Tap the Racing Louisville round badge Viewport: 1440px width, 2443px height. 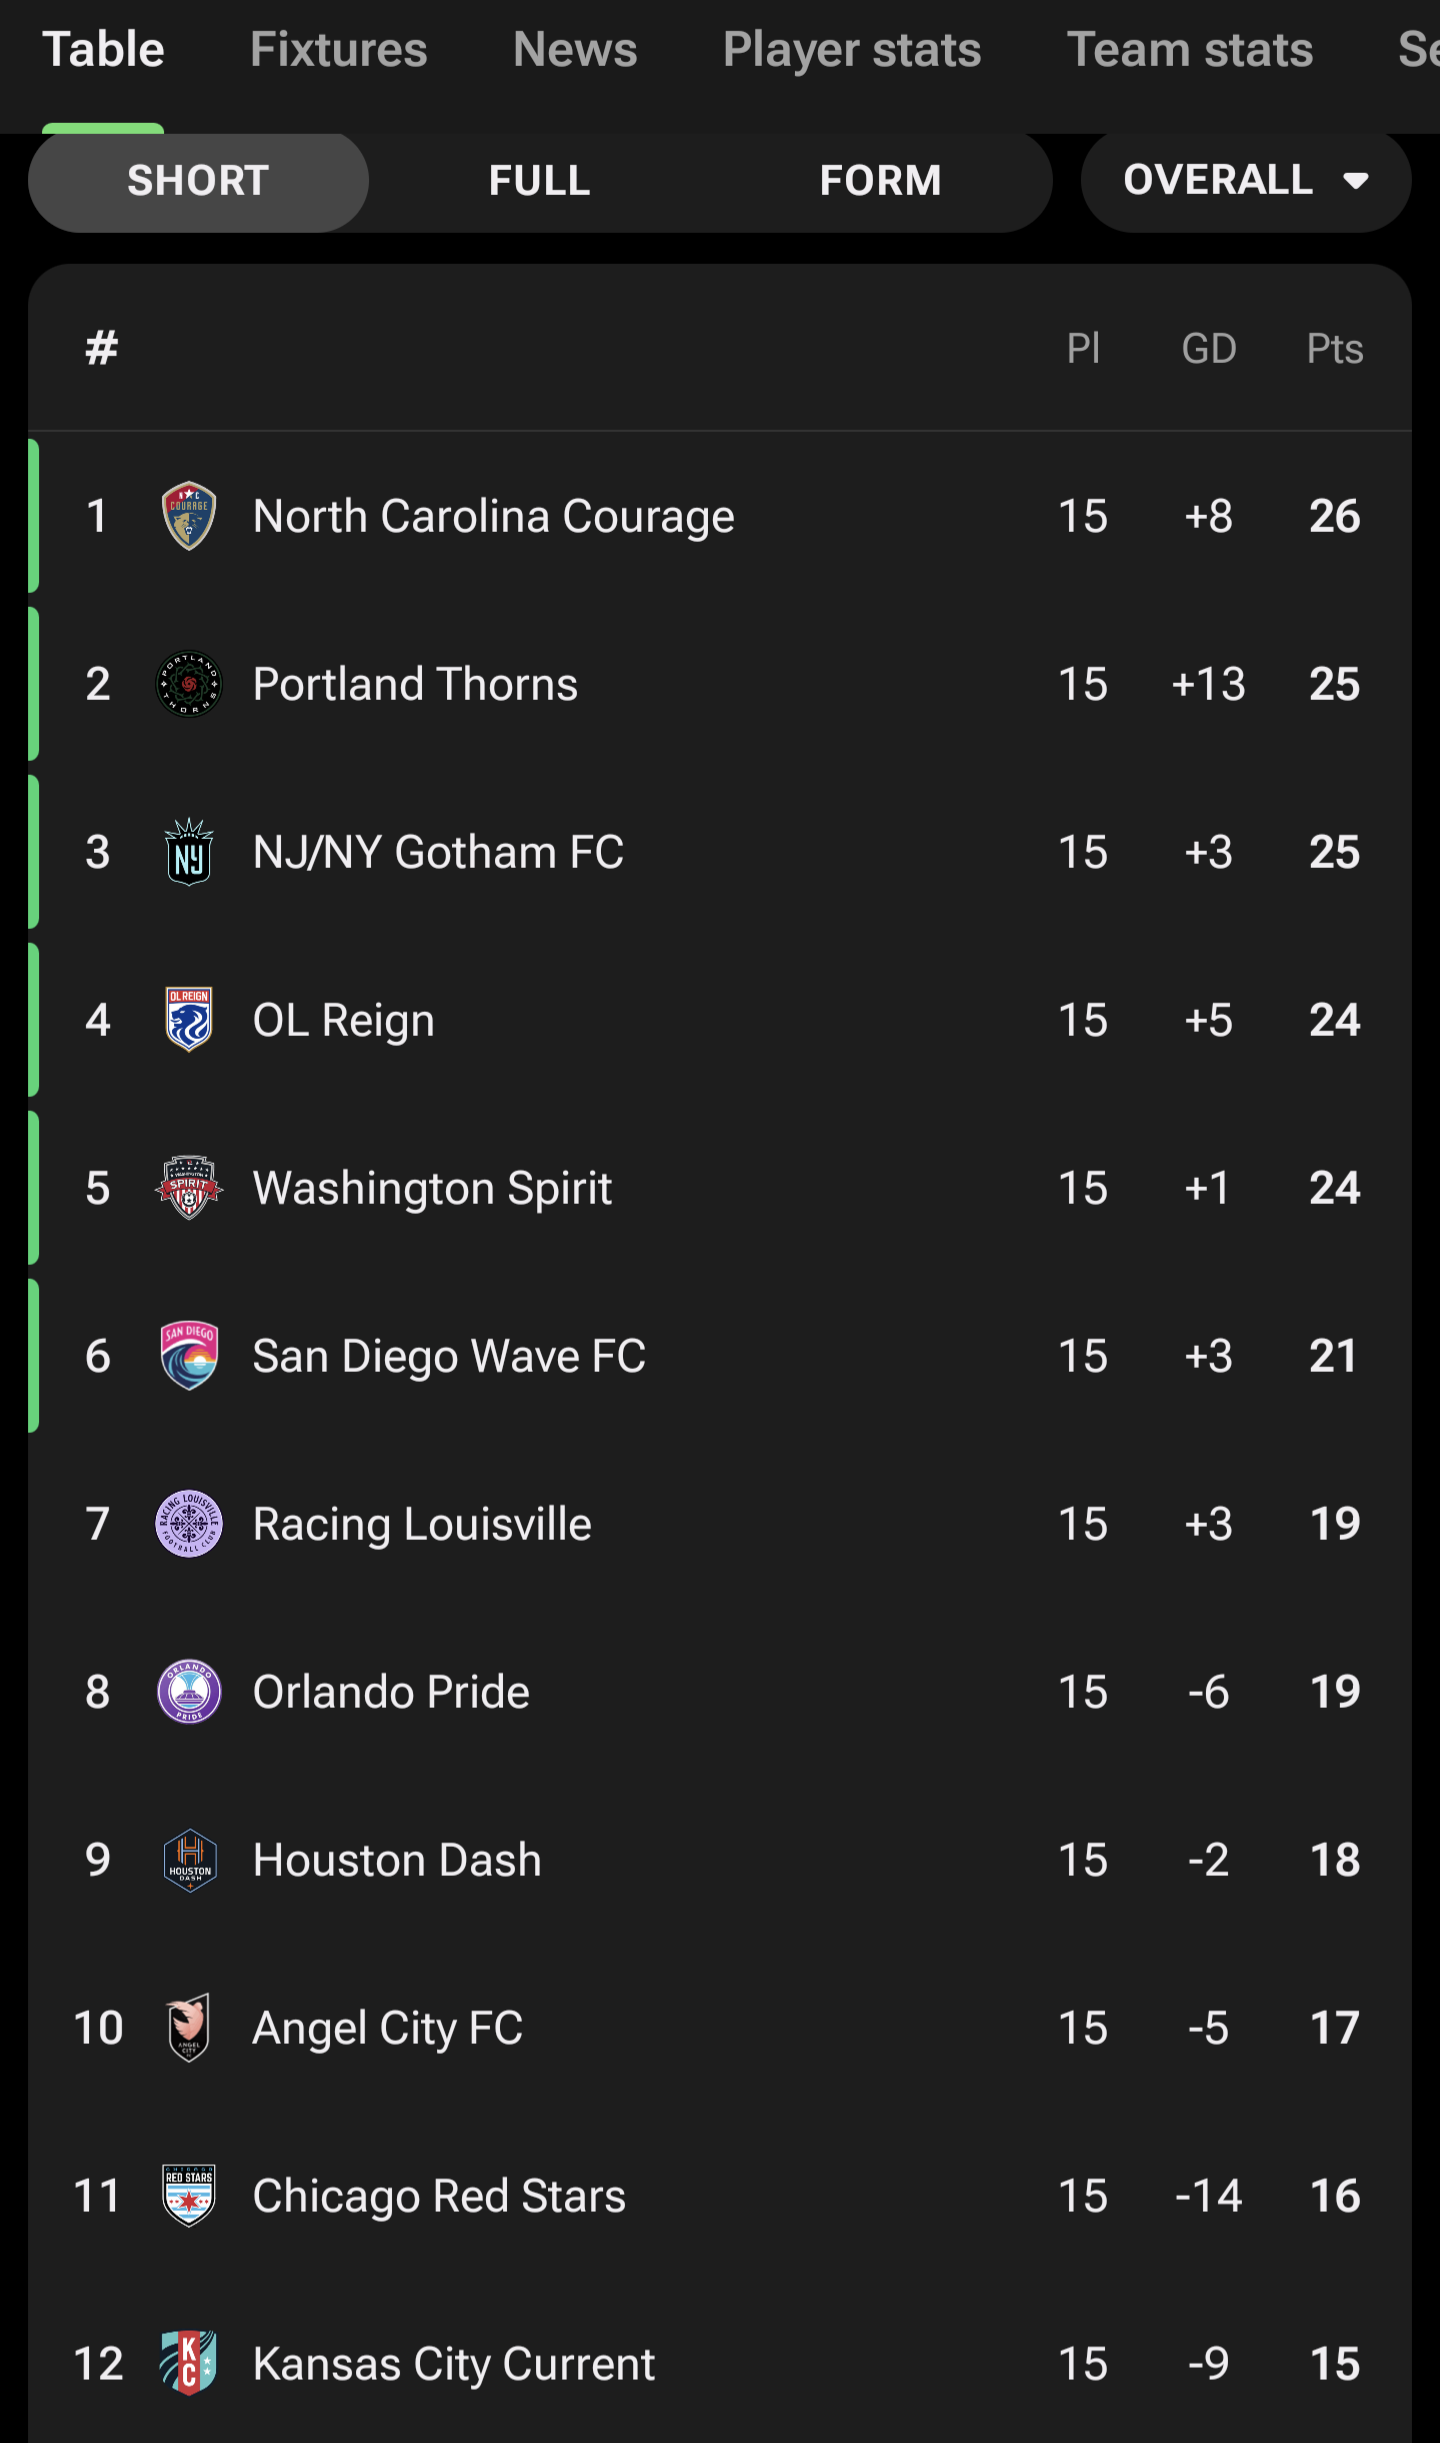[x=189, y=1524]
